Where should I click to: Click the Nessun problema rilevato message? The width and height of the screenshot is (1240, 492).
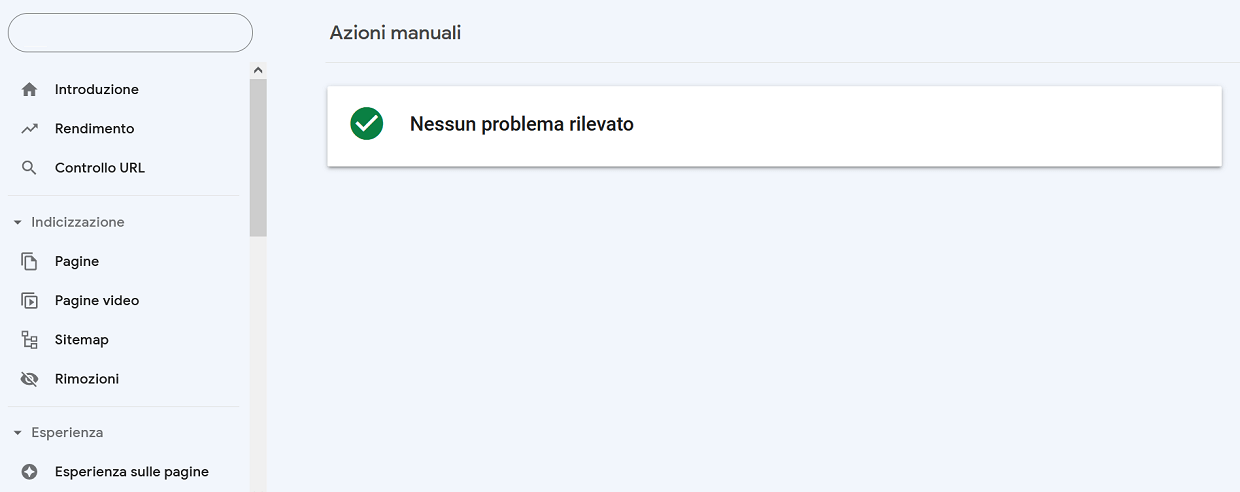521,125
